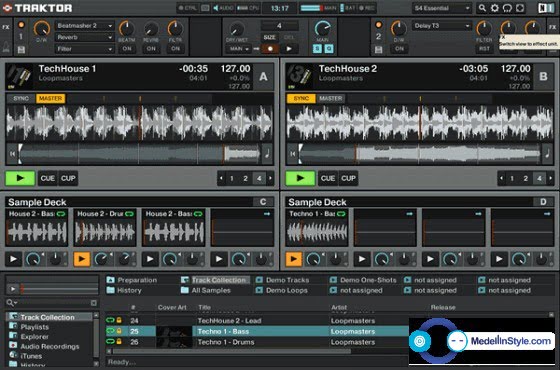Toggle loop icon on House 2 - Drums sample slot
Viewport: 560px width, 370px height.
[129, 214]
